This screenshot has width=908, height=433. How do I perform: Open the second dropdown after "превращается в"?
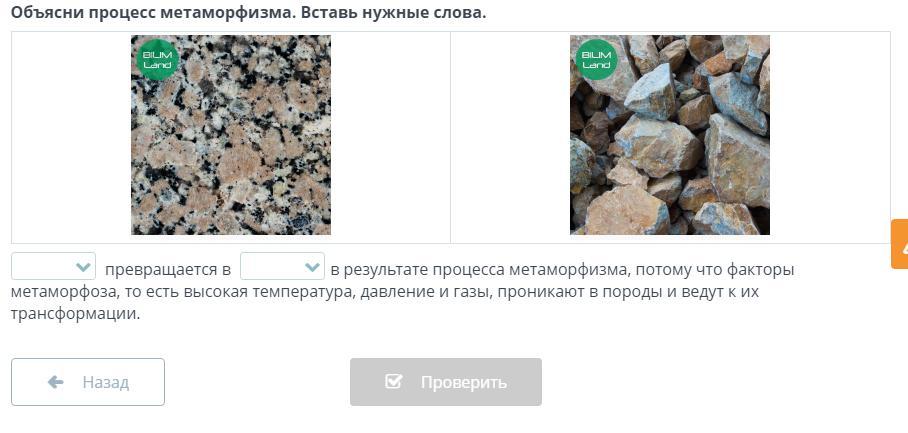[283, 267]
